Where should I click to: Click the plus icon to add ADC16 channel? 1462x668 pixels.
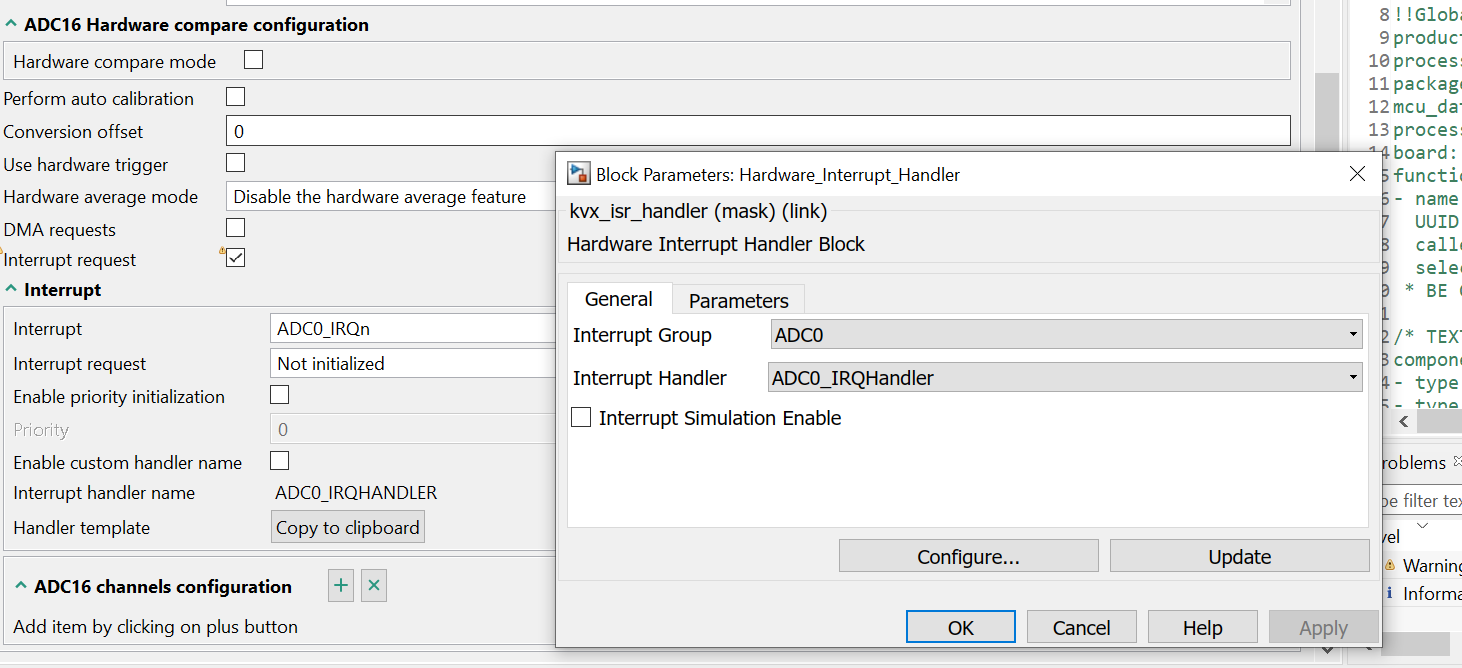click(341, 586)
